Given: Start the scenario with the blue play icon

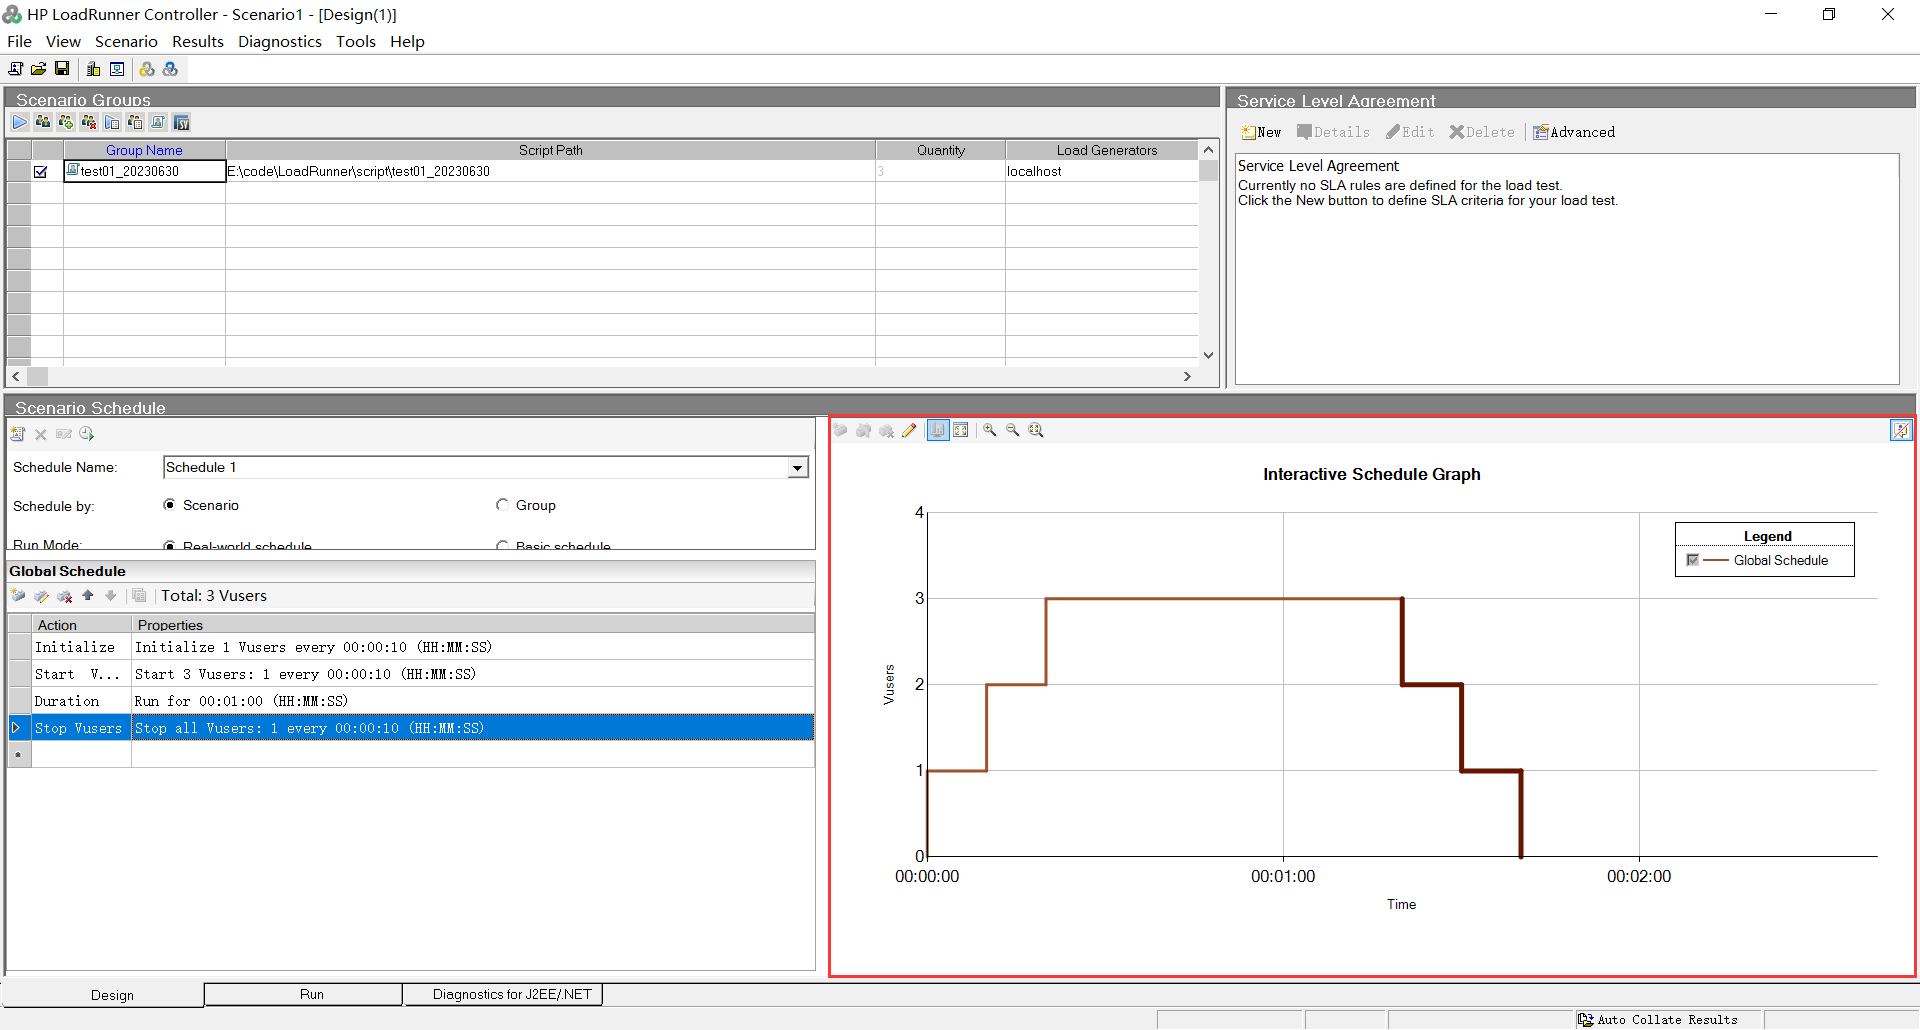Looking at the screenshot, I should [20, 122].
